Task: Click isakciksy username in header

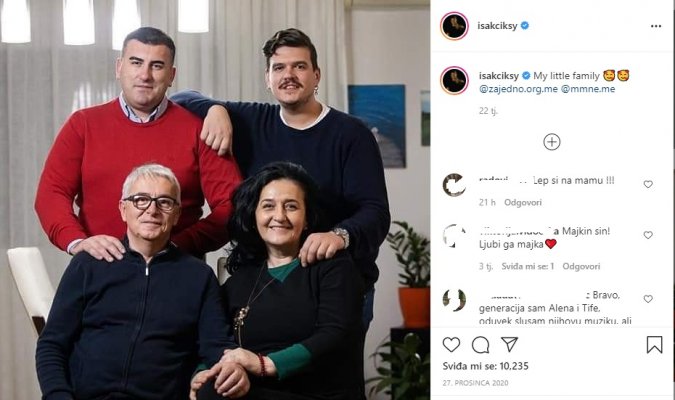Action: 497,26
